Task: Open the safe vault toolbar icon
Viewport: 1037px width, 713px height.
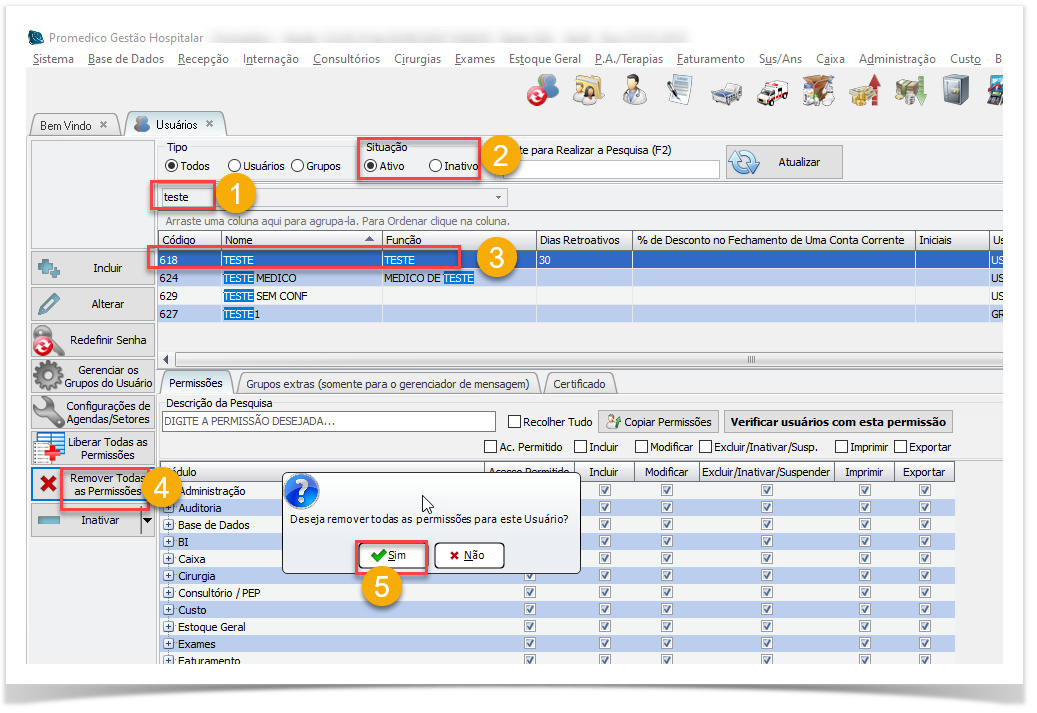Action: point(955,91)
